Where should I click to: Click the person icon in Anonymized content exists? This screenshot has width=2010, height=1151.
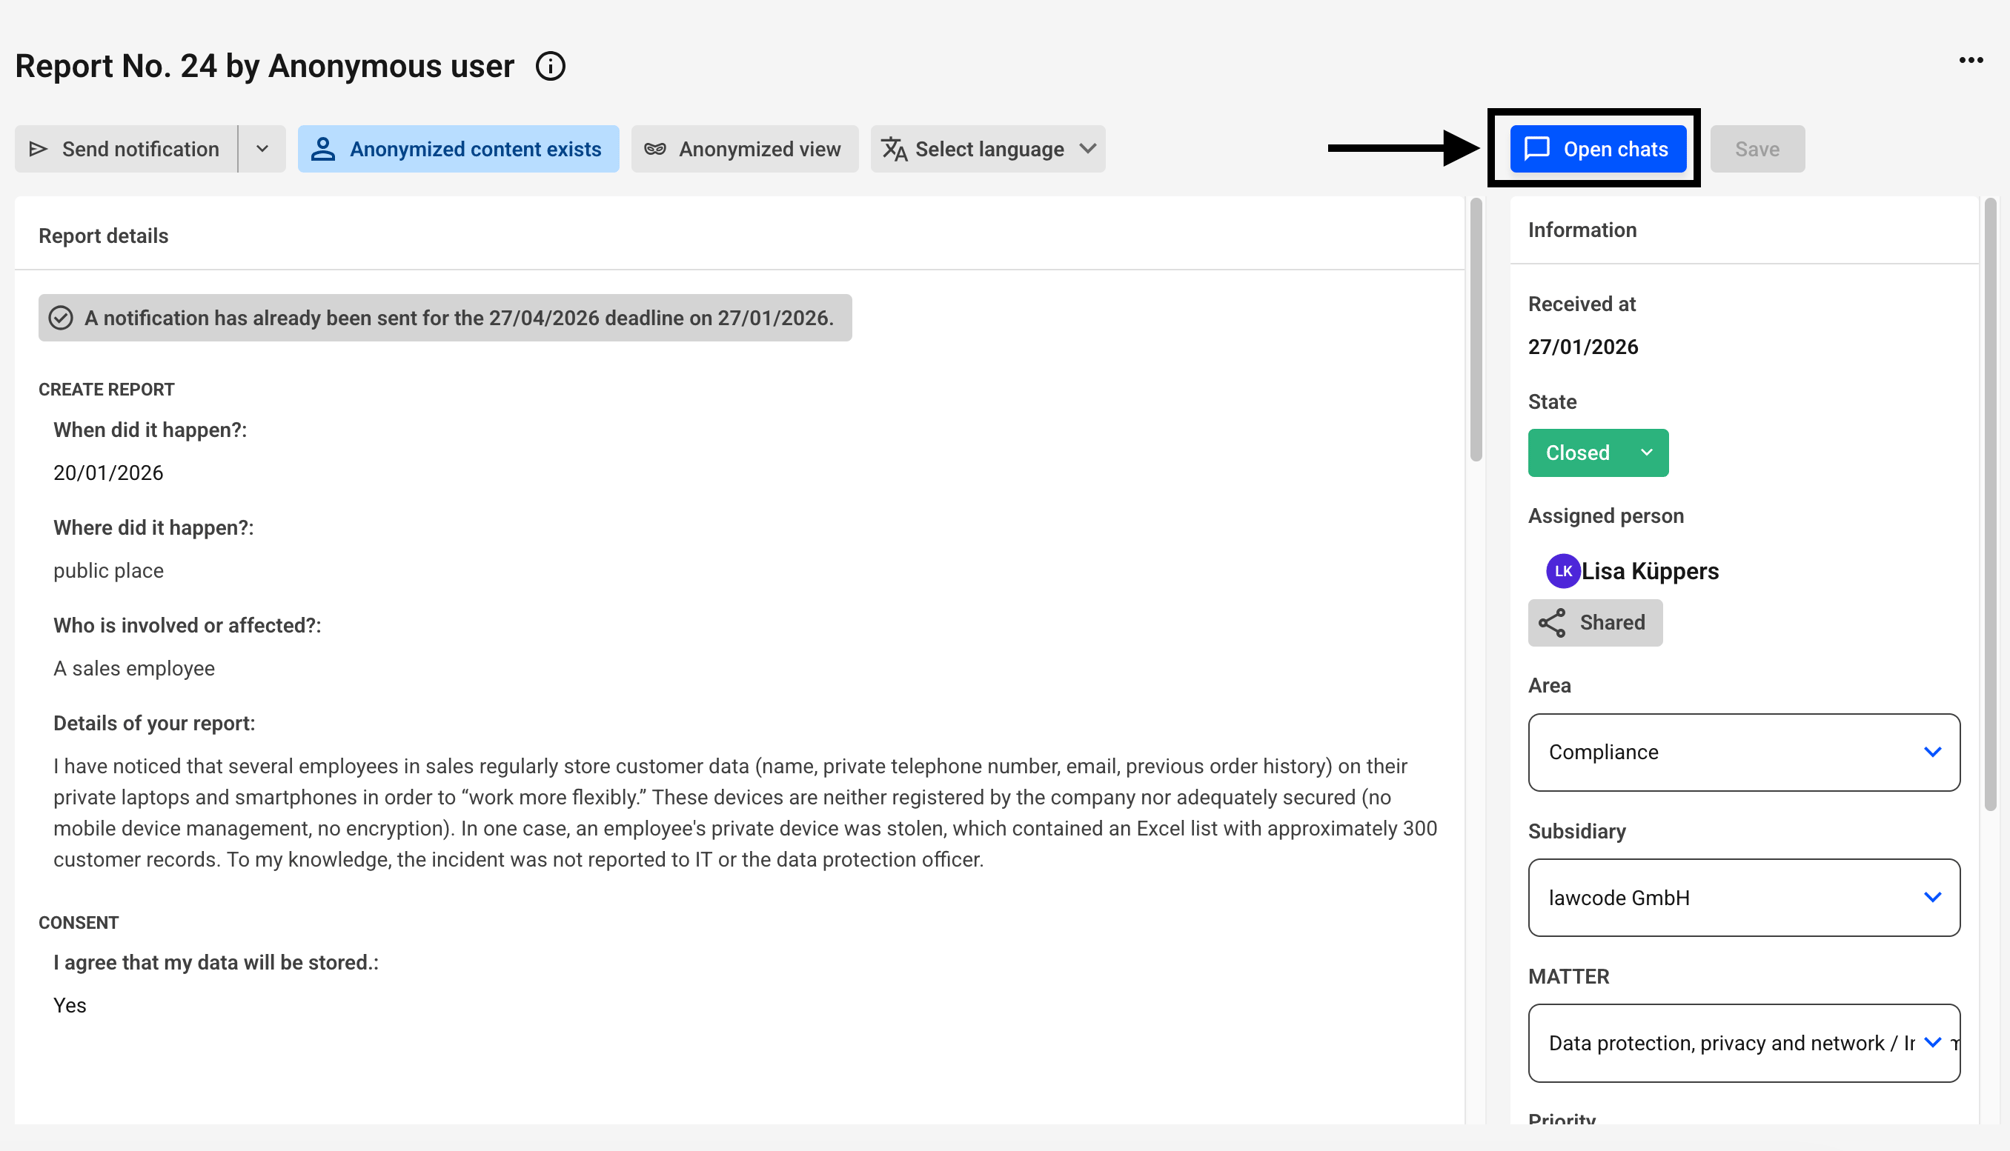coord(323,149)
